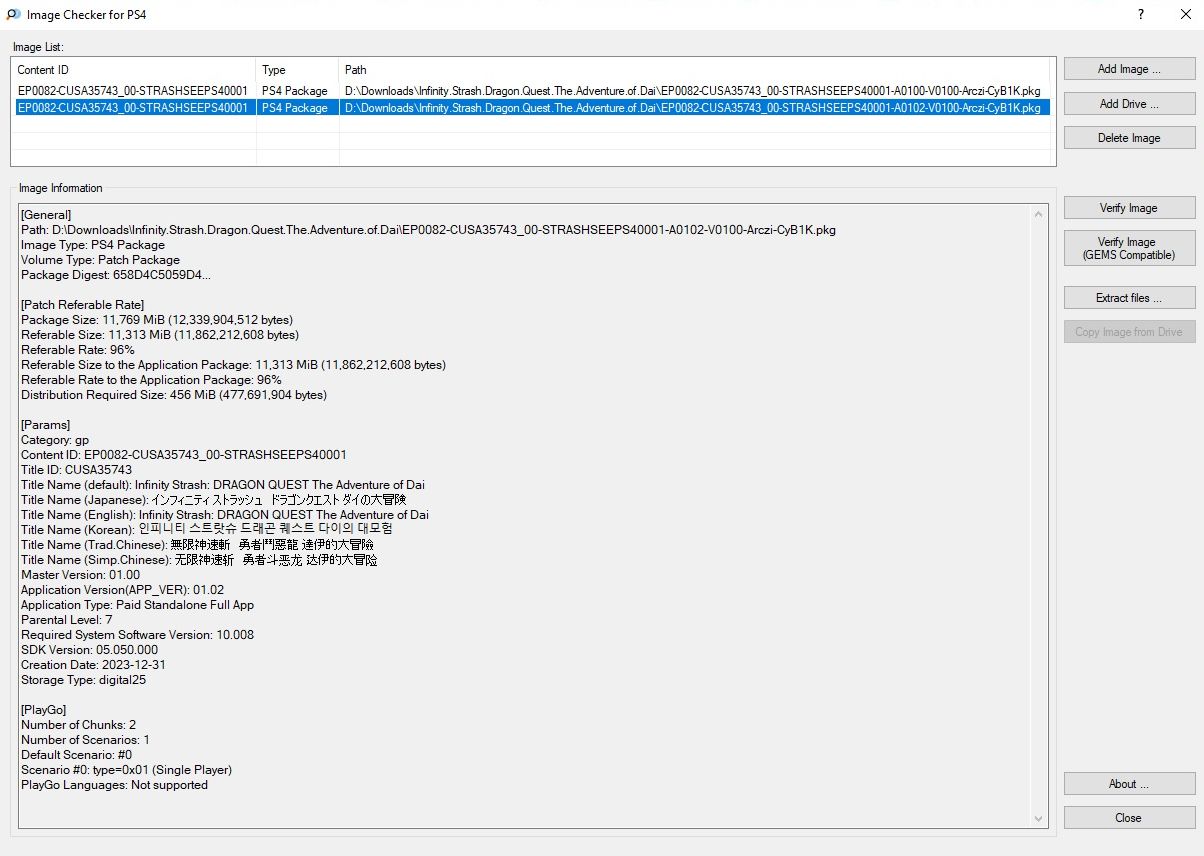Click the Type column header
Image resolution: width=1204 pixels, height=856 pixels.
[297, 70]
